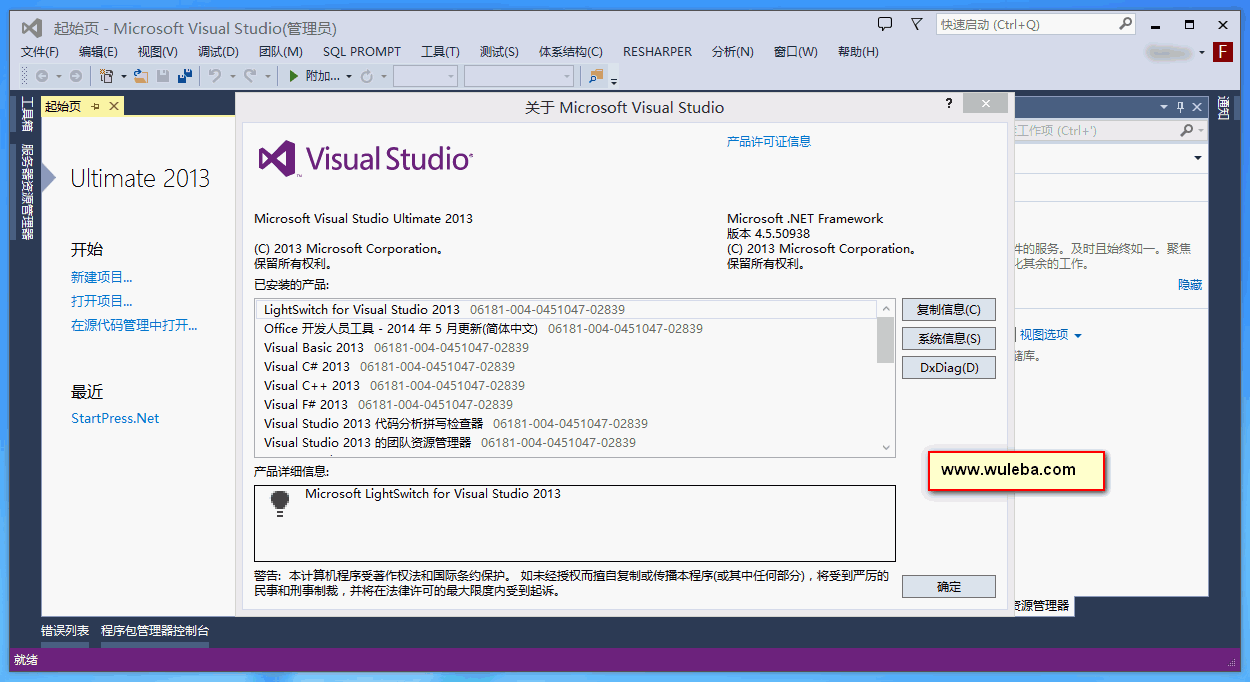Open the RESHARPER menu
Screen dimensions: 1250x682
coord(657,52)
